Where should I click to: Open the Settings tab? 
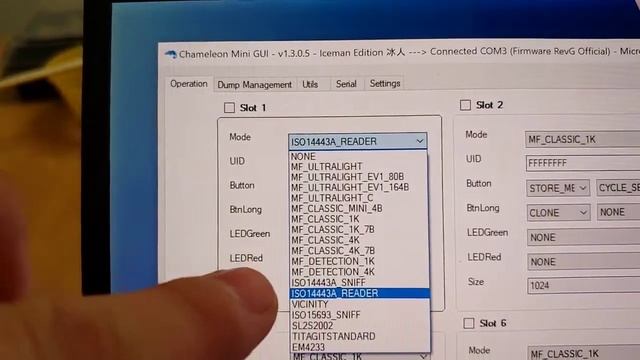(x=385, y=83)
